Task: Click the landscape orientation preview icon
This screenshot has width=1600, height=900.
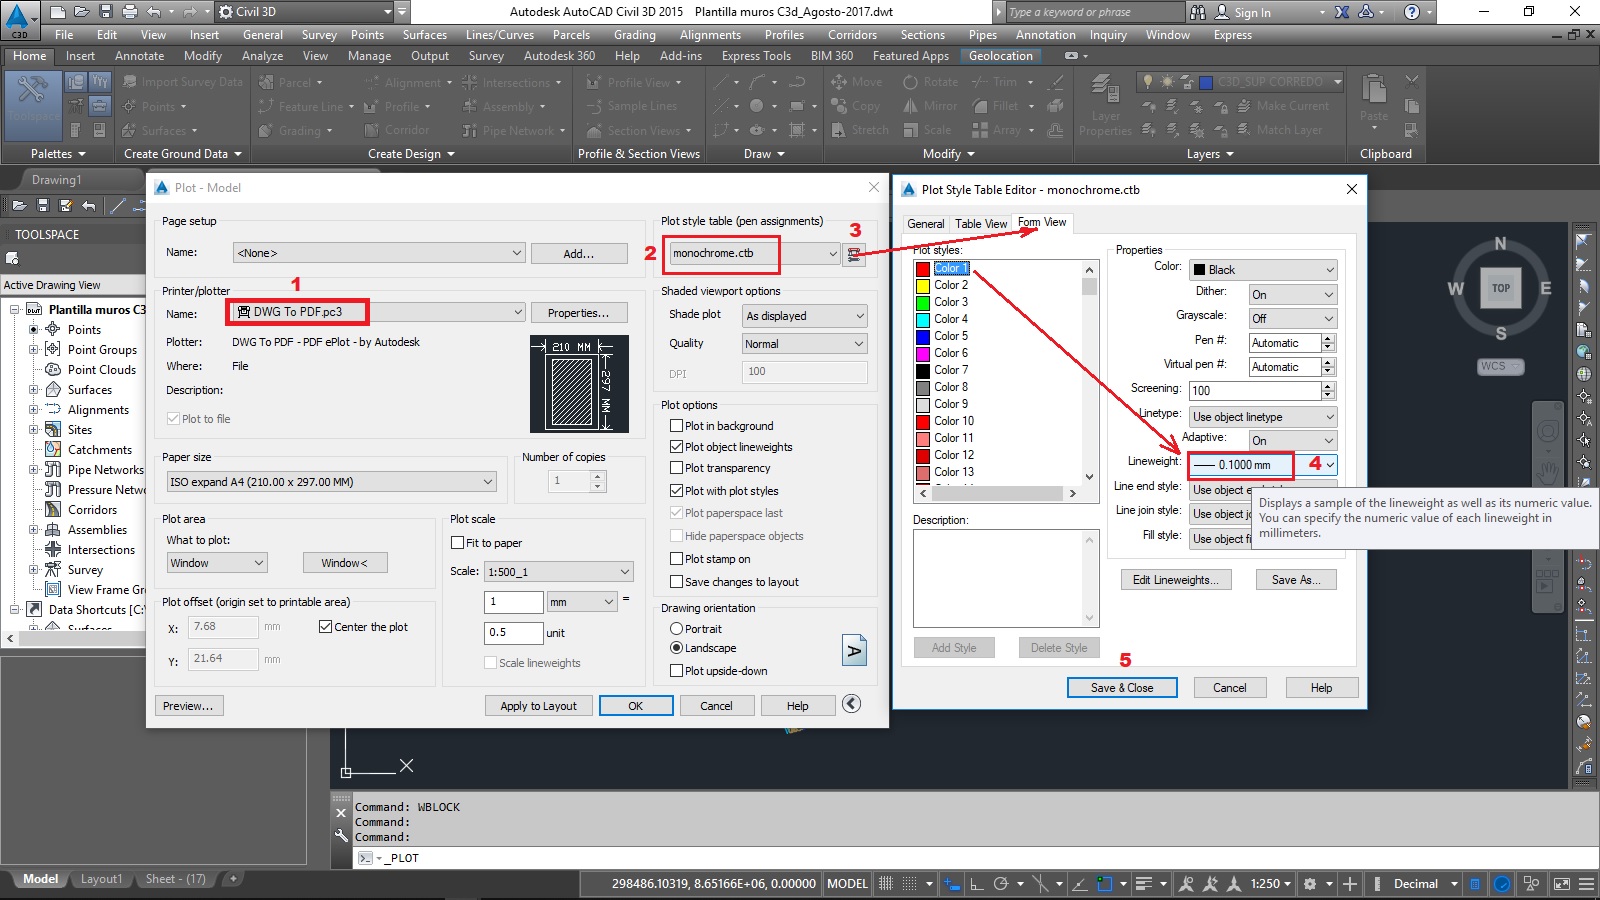Action: point(854,650)
